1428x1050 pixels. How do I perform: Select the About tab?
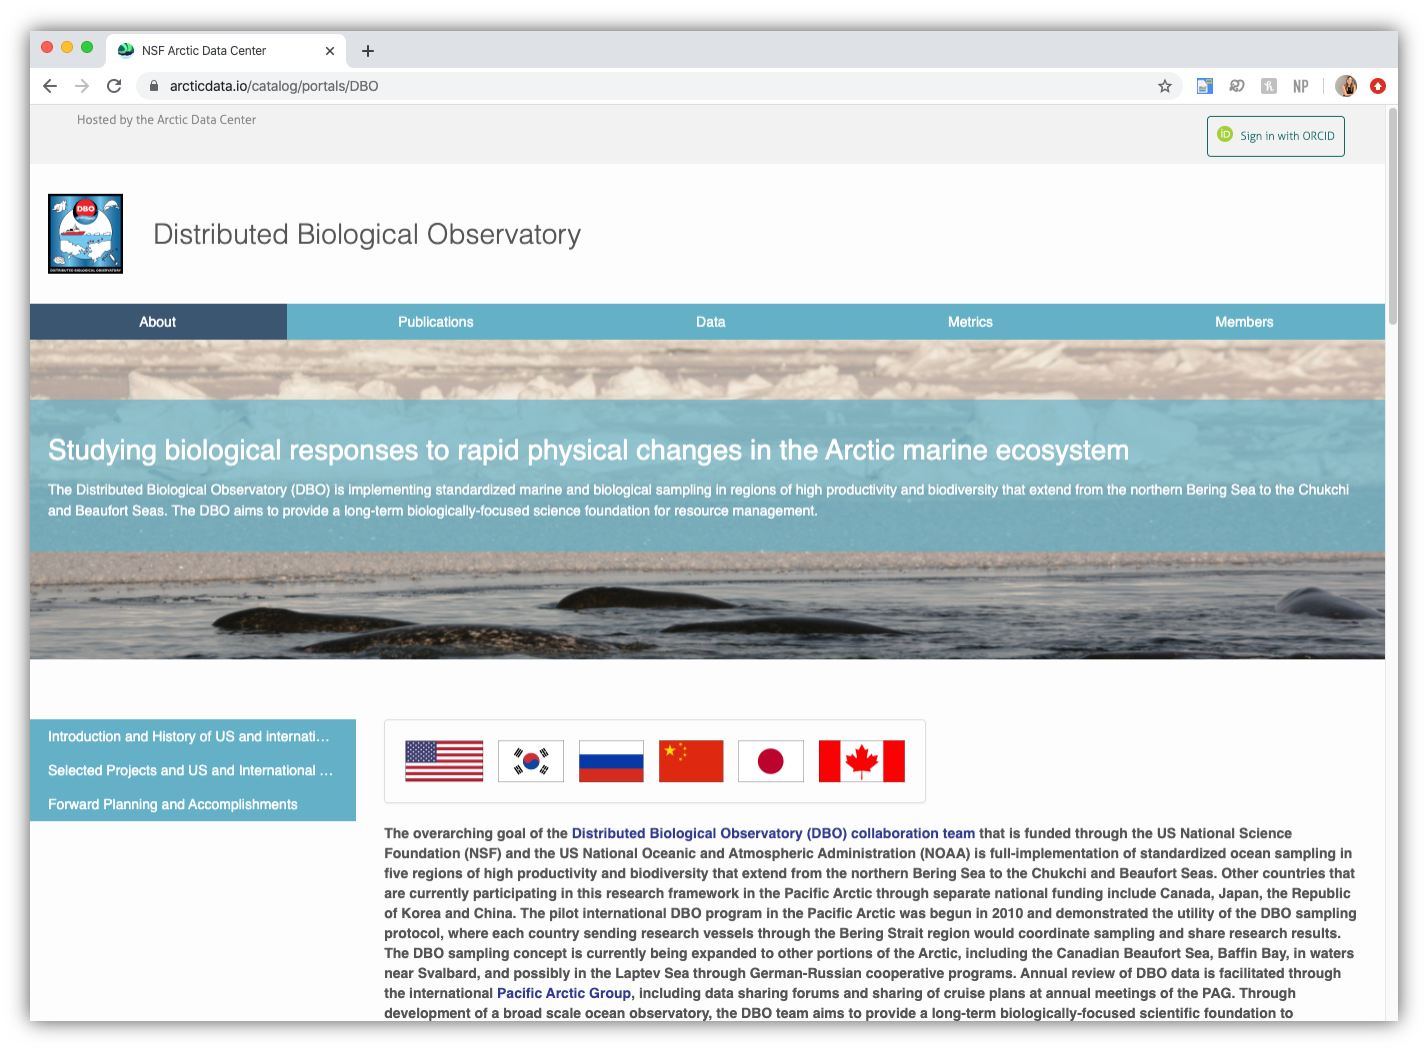[x=158, y=322]
